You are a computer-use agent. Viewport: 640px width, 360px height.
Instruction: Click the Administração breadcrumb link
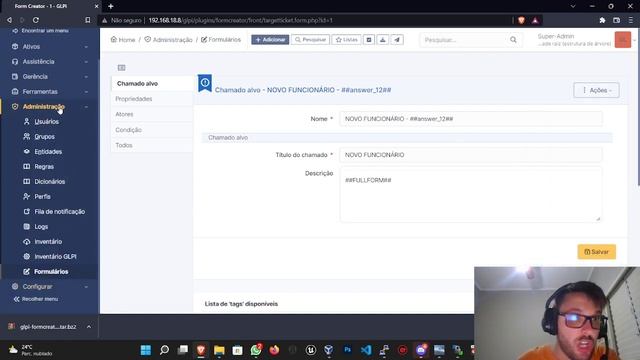169,40
